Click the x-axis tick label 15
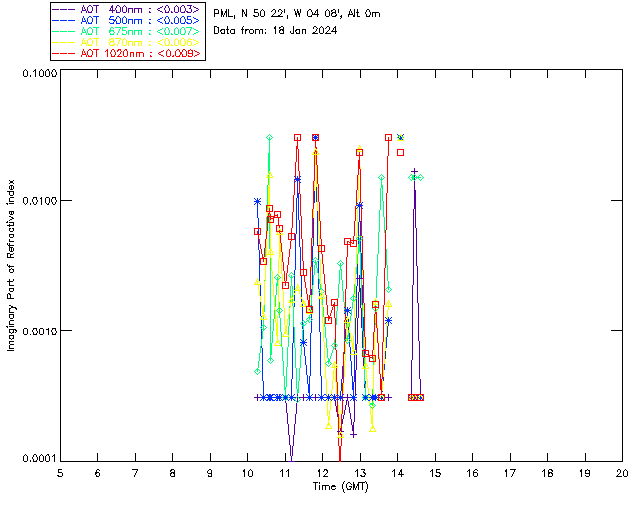The image size is (640, 512). point(435,473)
